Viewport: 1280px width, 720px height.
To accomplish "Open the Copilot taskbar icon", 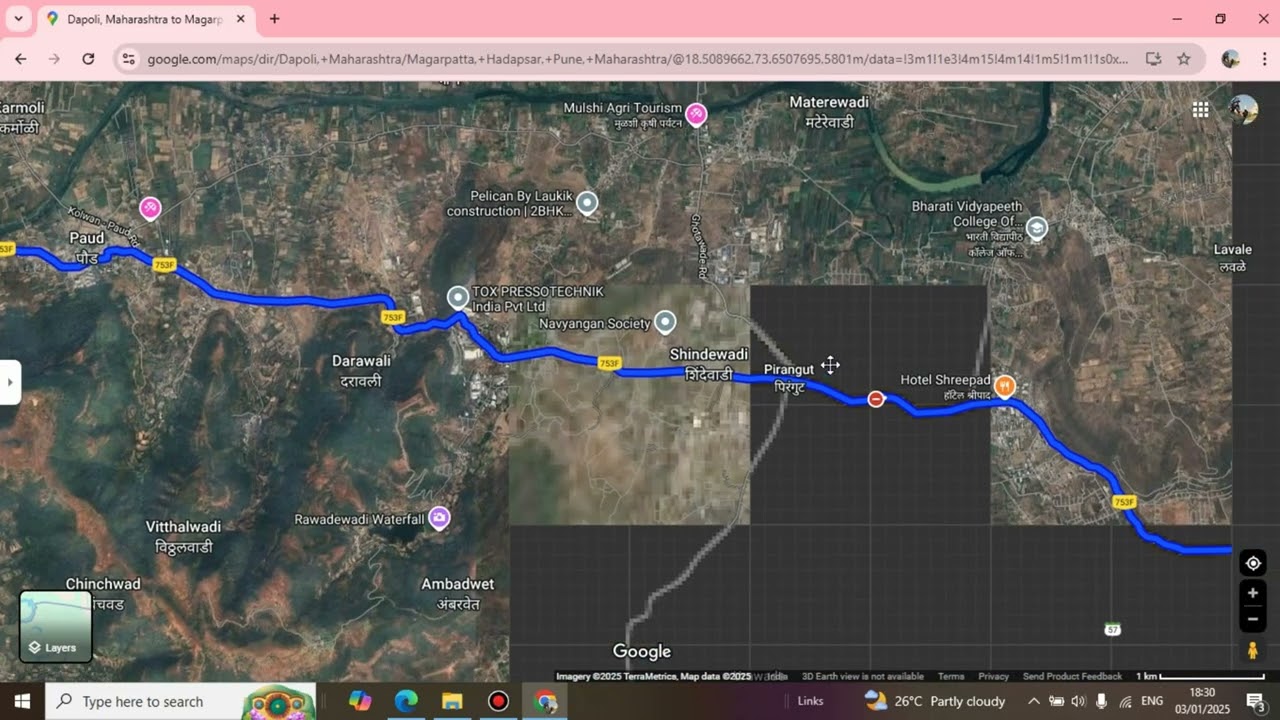I will click(x=360, y=701).
